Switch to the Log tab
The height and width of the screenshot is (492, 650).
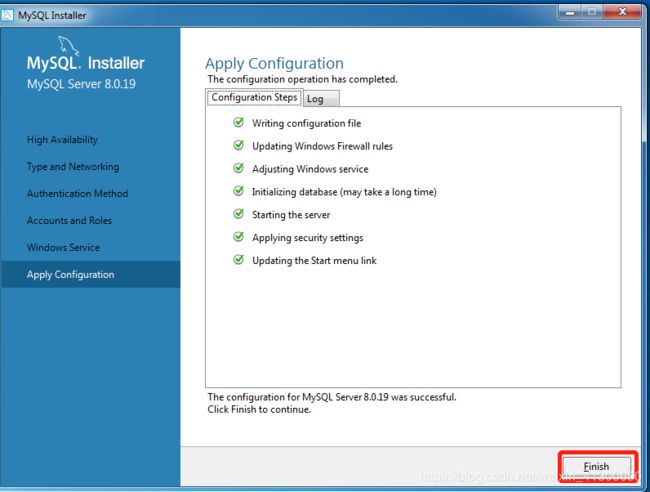(321, 99)
